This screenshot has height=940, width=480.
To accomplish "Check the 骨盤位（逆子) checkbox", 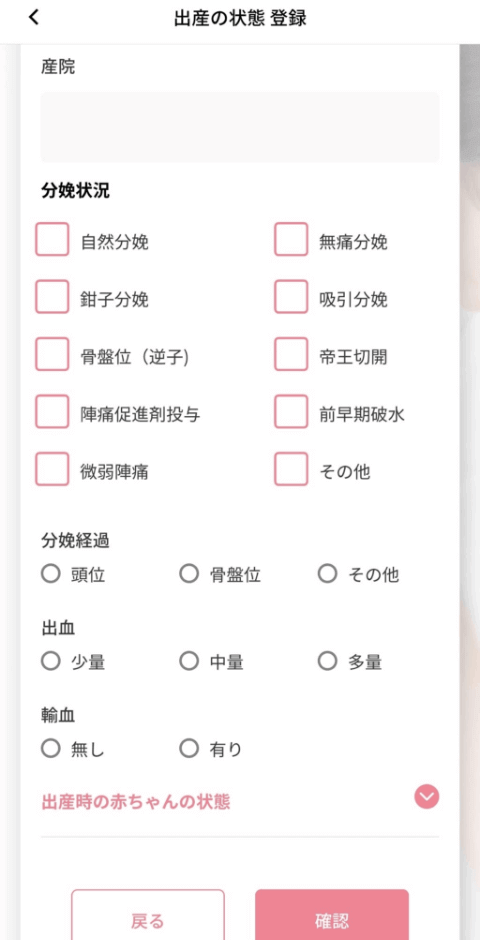I will point(52,354).
